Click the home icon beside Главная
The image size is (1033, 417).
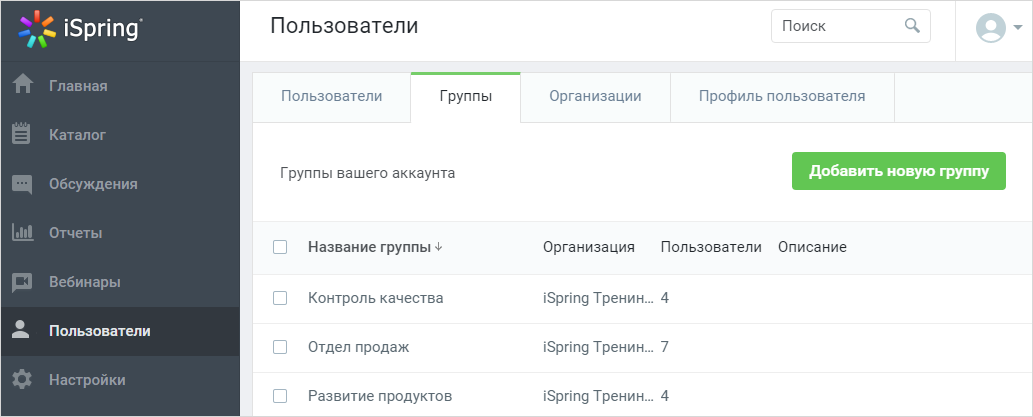pyautogui.click(x=22, y=86)
